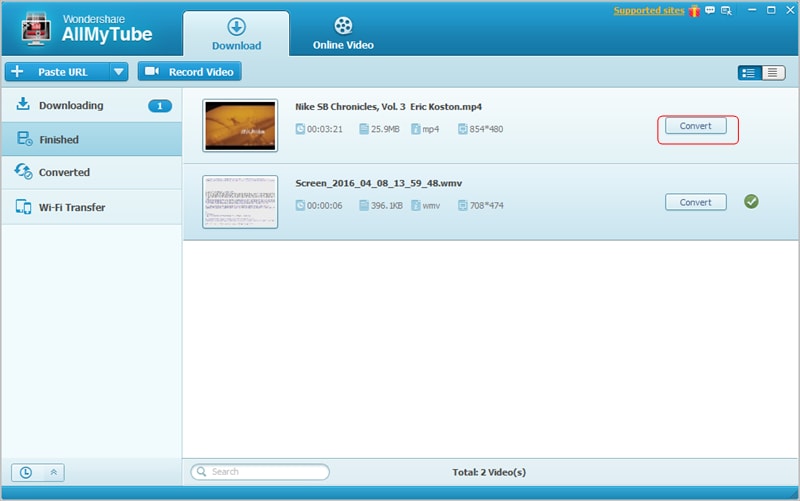The height and width of the screenshot is (501, 800).
Task: Switch to the Online Video tab
Action: [343, 34]
